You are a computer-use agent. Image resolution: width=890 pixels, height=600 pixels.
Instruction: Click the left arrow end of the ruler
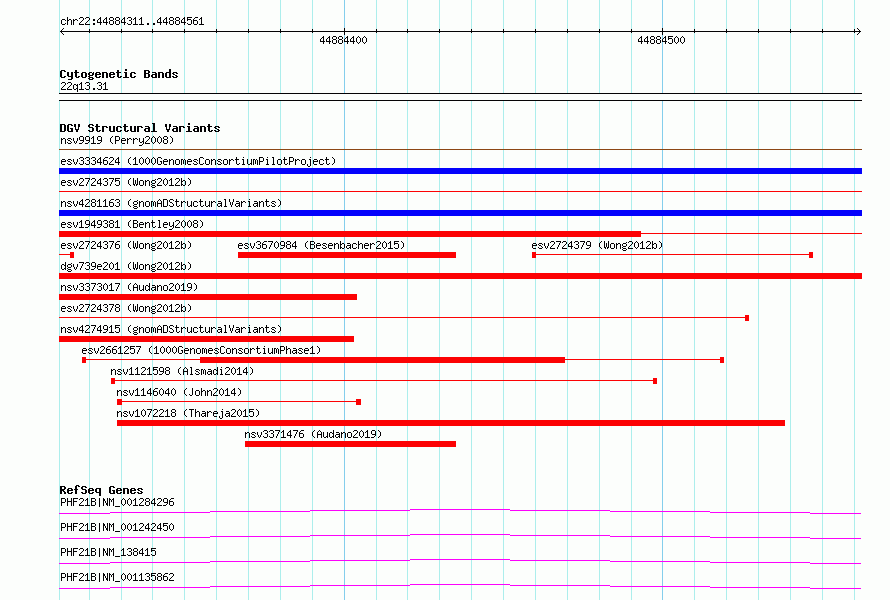coord(62,31)
